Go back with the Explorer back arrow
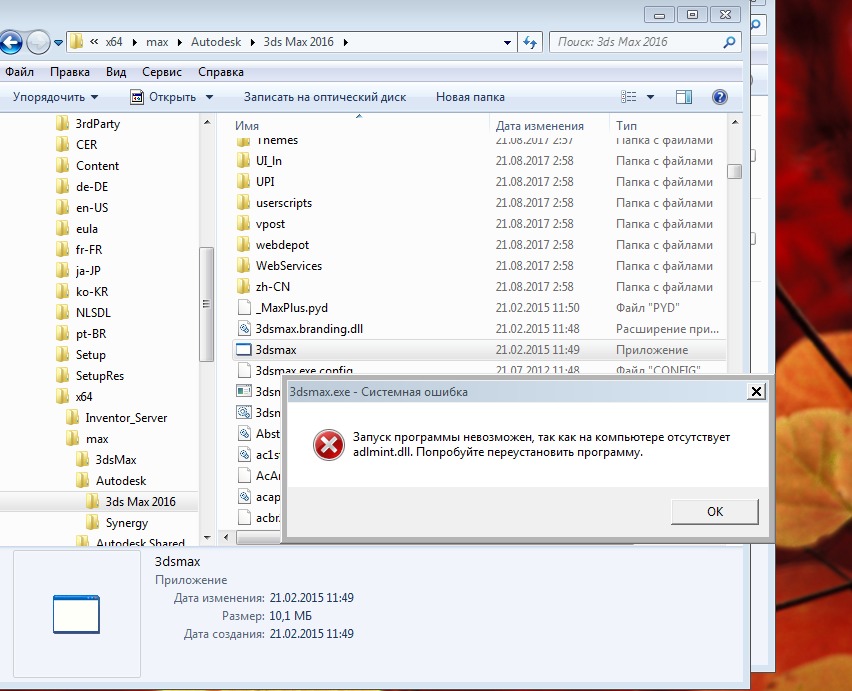 point(10,42)
